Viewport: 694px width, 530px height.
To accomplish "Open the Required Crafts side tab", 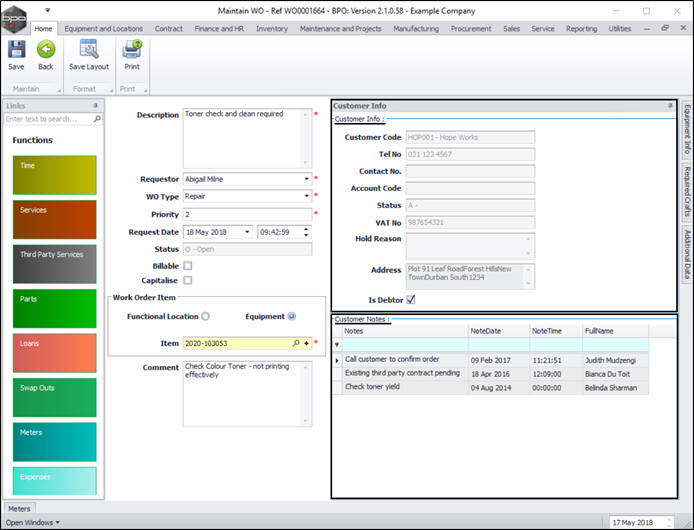I will (x=687, y=192).
